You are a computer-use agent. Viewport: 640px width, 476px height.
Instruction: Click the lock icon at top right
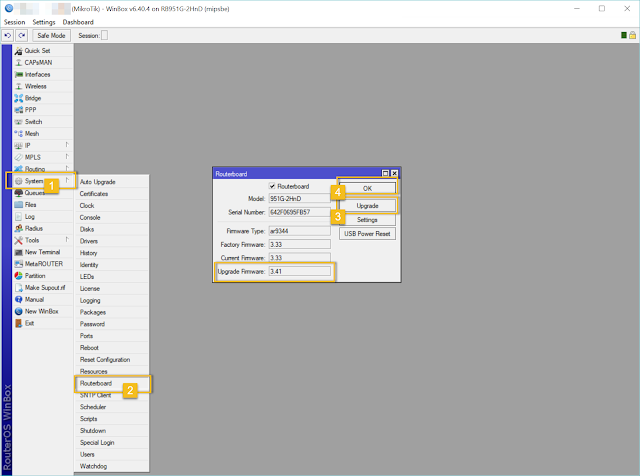[632, 35]
